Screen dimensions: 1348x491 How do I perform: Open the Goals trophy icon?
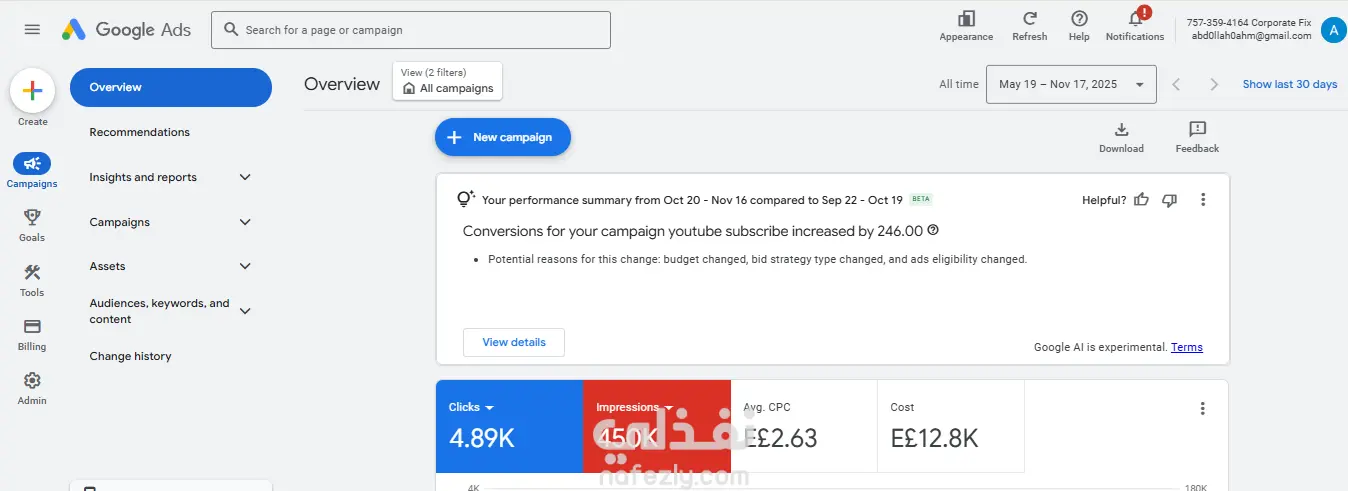click(x=32, y=218)
